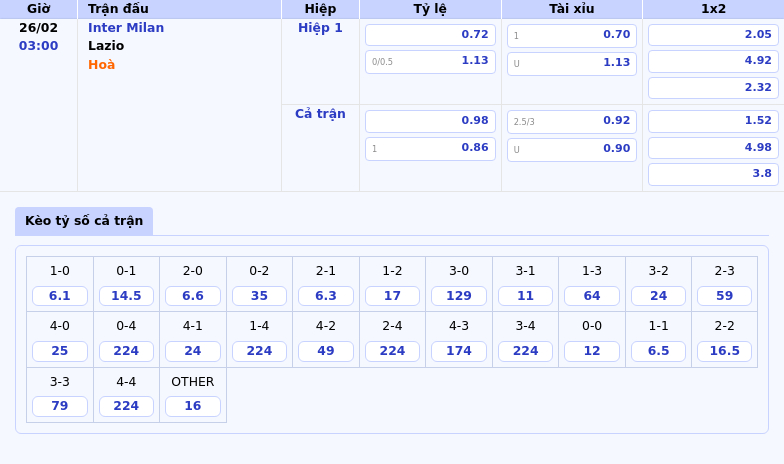The image size is (784, 464).
Task: Select Cả trận 1x2 odds 4.98
Action: tap(714, 148)
